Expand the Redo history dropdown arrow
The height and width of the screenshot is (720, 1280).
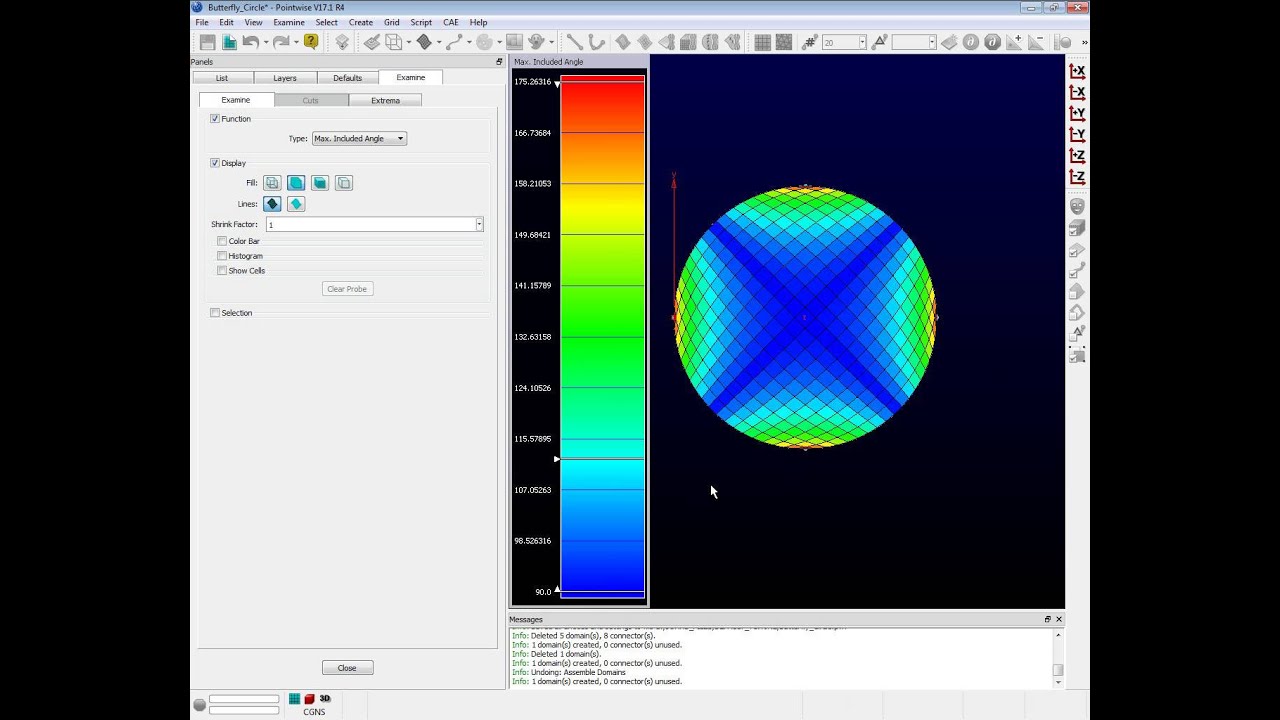point(296,42)
